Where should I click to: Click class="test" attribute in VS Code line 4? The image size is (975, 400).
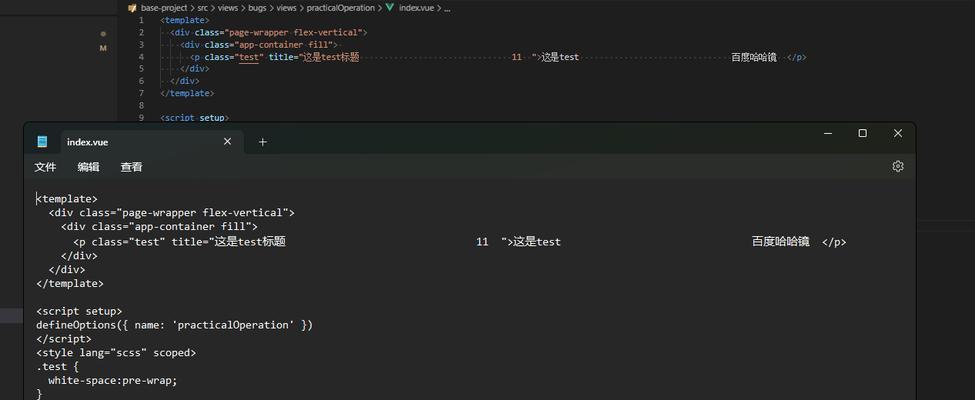[x=234, y=57]
